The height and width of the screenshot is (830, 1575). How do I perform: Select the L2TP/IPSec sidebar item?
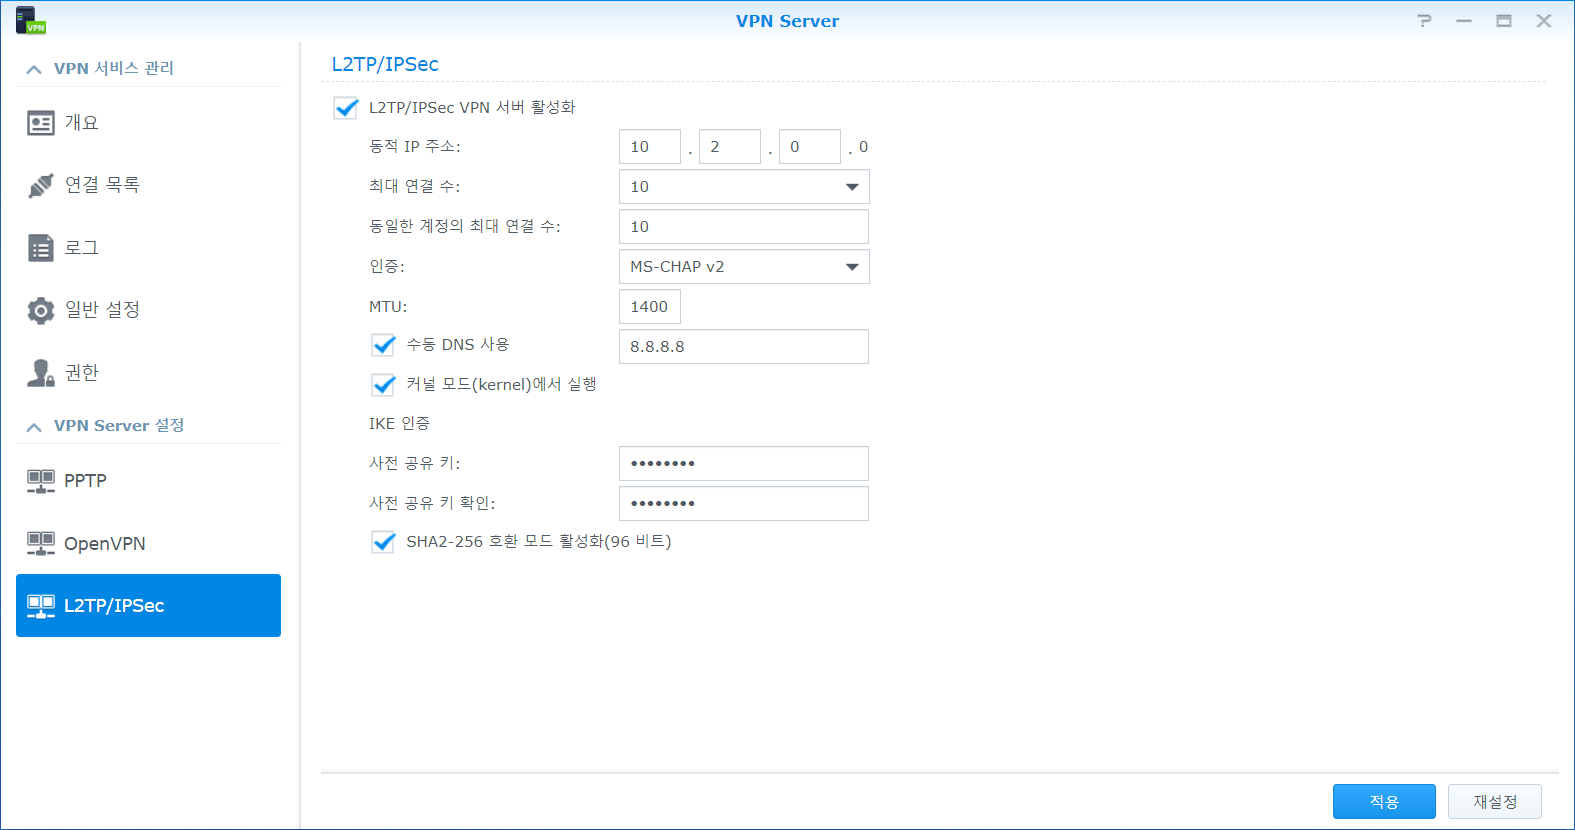point(148,605)
